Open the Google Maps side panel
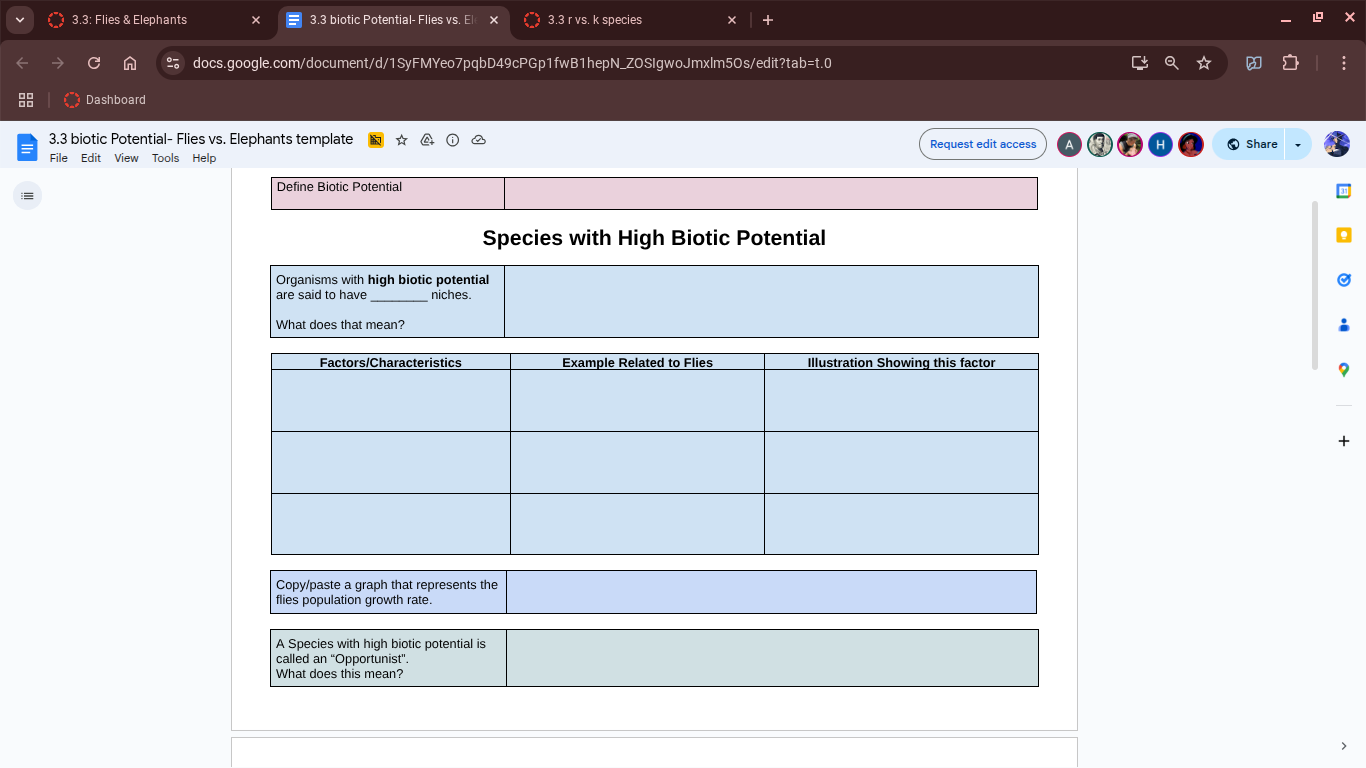This screenshot has height=768, width=1366. point(1344,370)
